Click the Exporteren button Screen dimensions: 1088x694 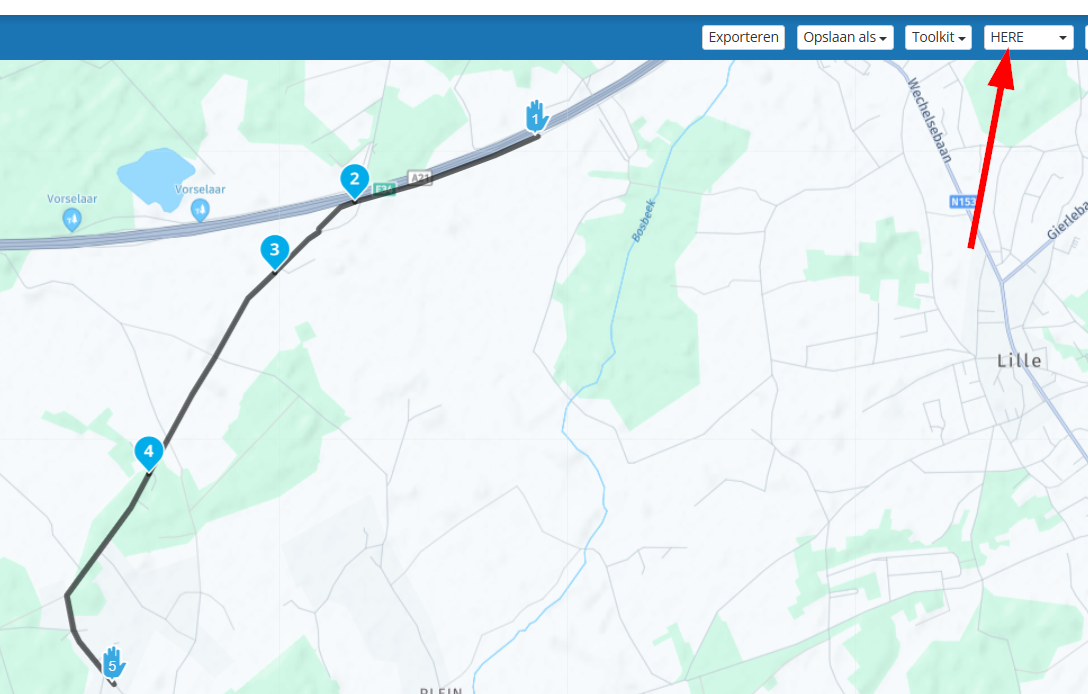[743, 37]
